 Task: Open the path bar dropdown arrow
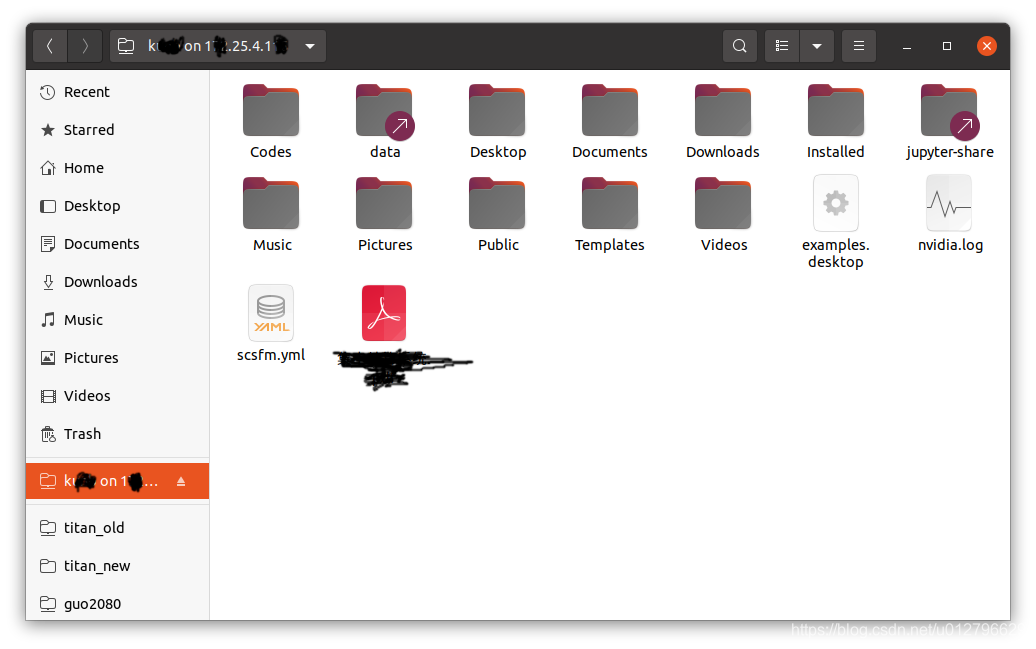coord(309,45)
